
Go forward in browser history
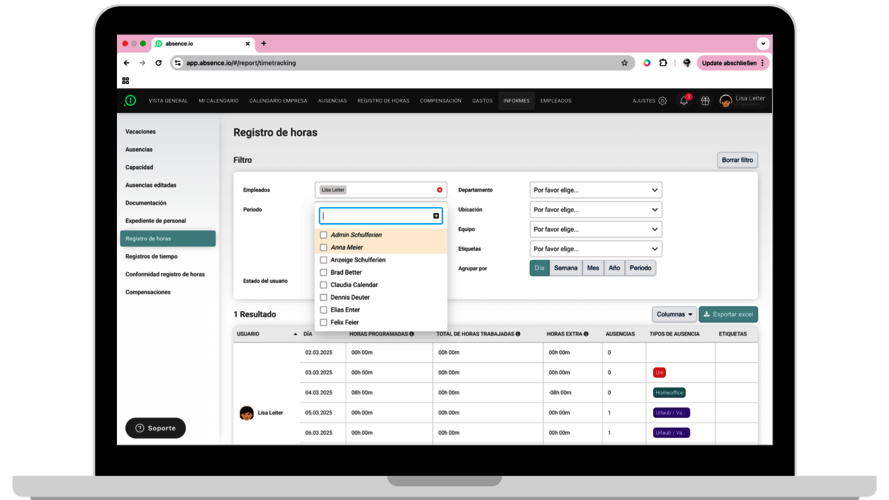142,63
